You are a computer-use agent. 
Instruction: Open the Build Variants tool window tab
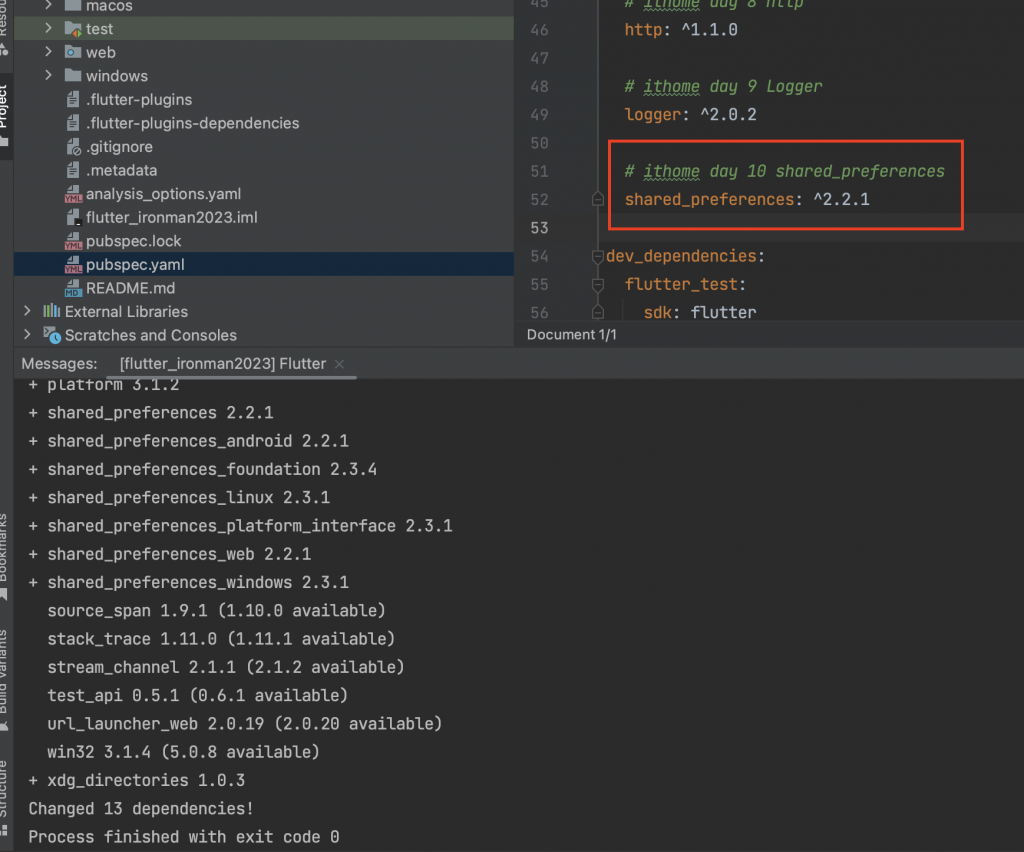click(4, 679)
